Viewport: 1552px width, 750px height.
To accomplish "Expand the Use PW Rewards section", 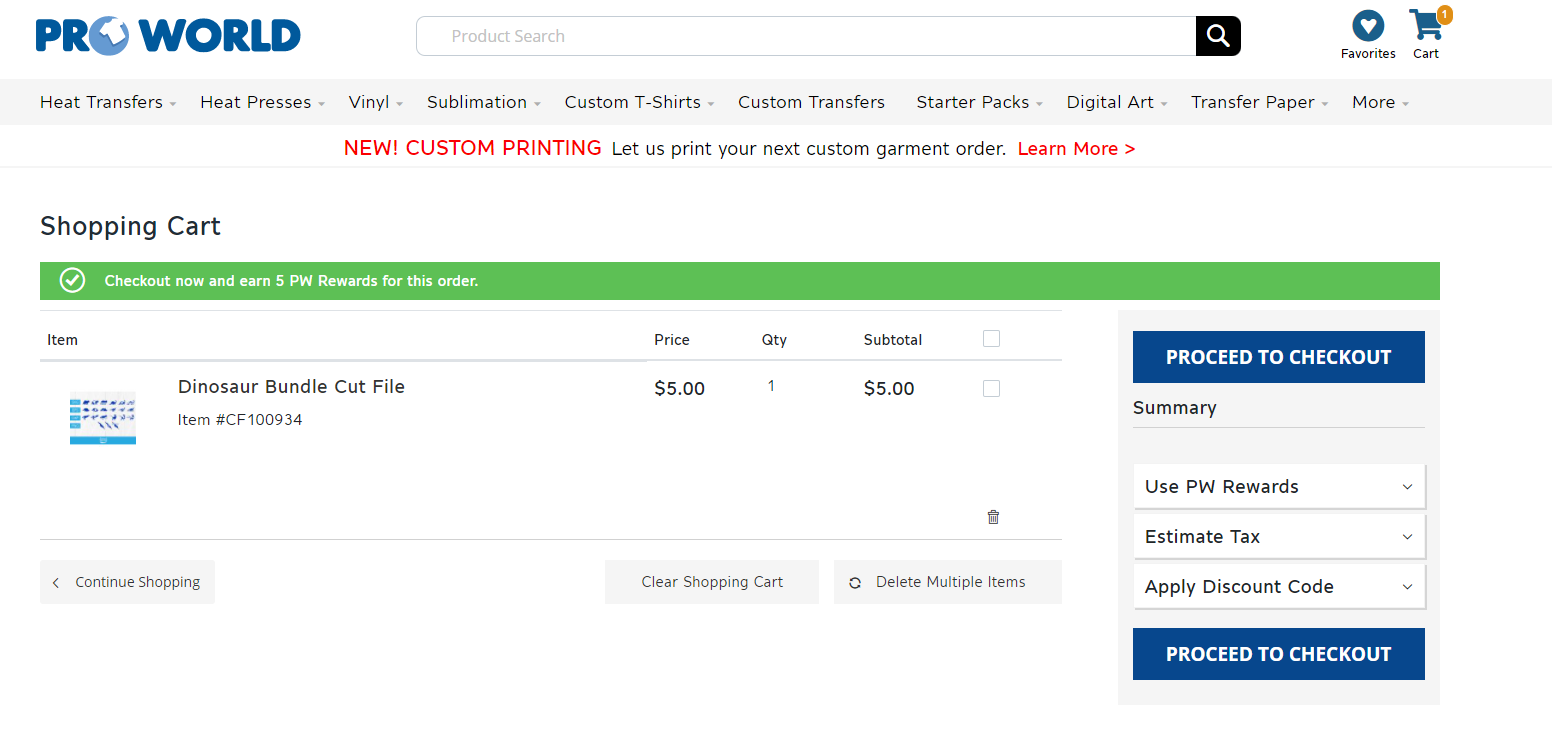I will 1279,487.
